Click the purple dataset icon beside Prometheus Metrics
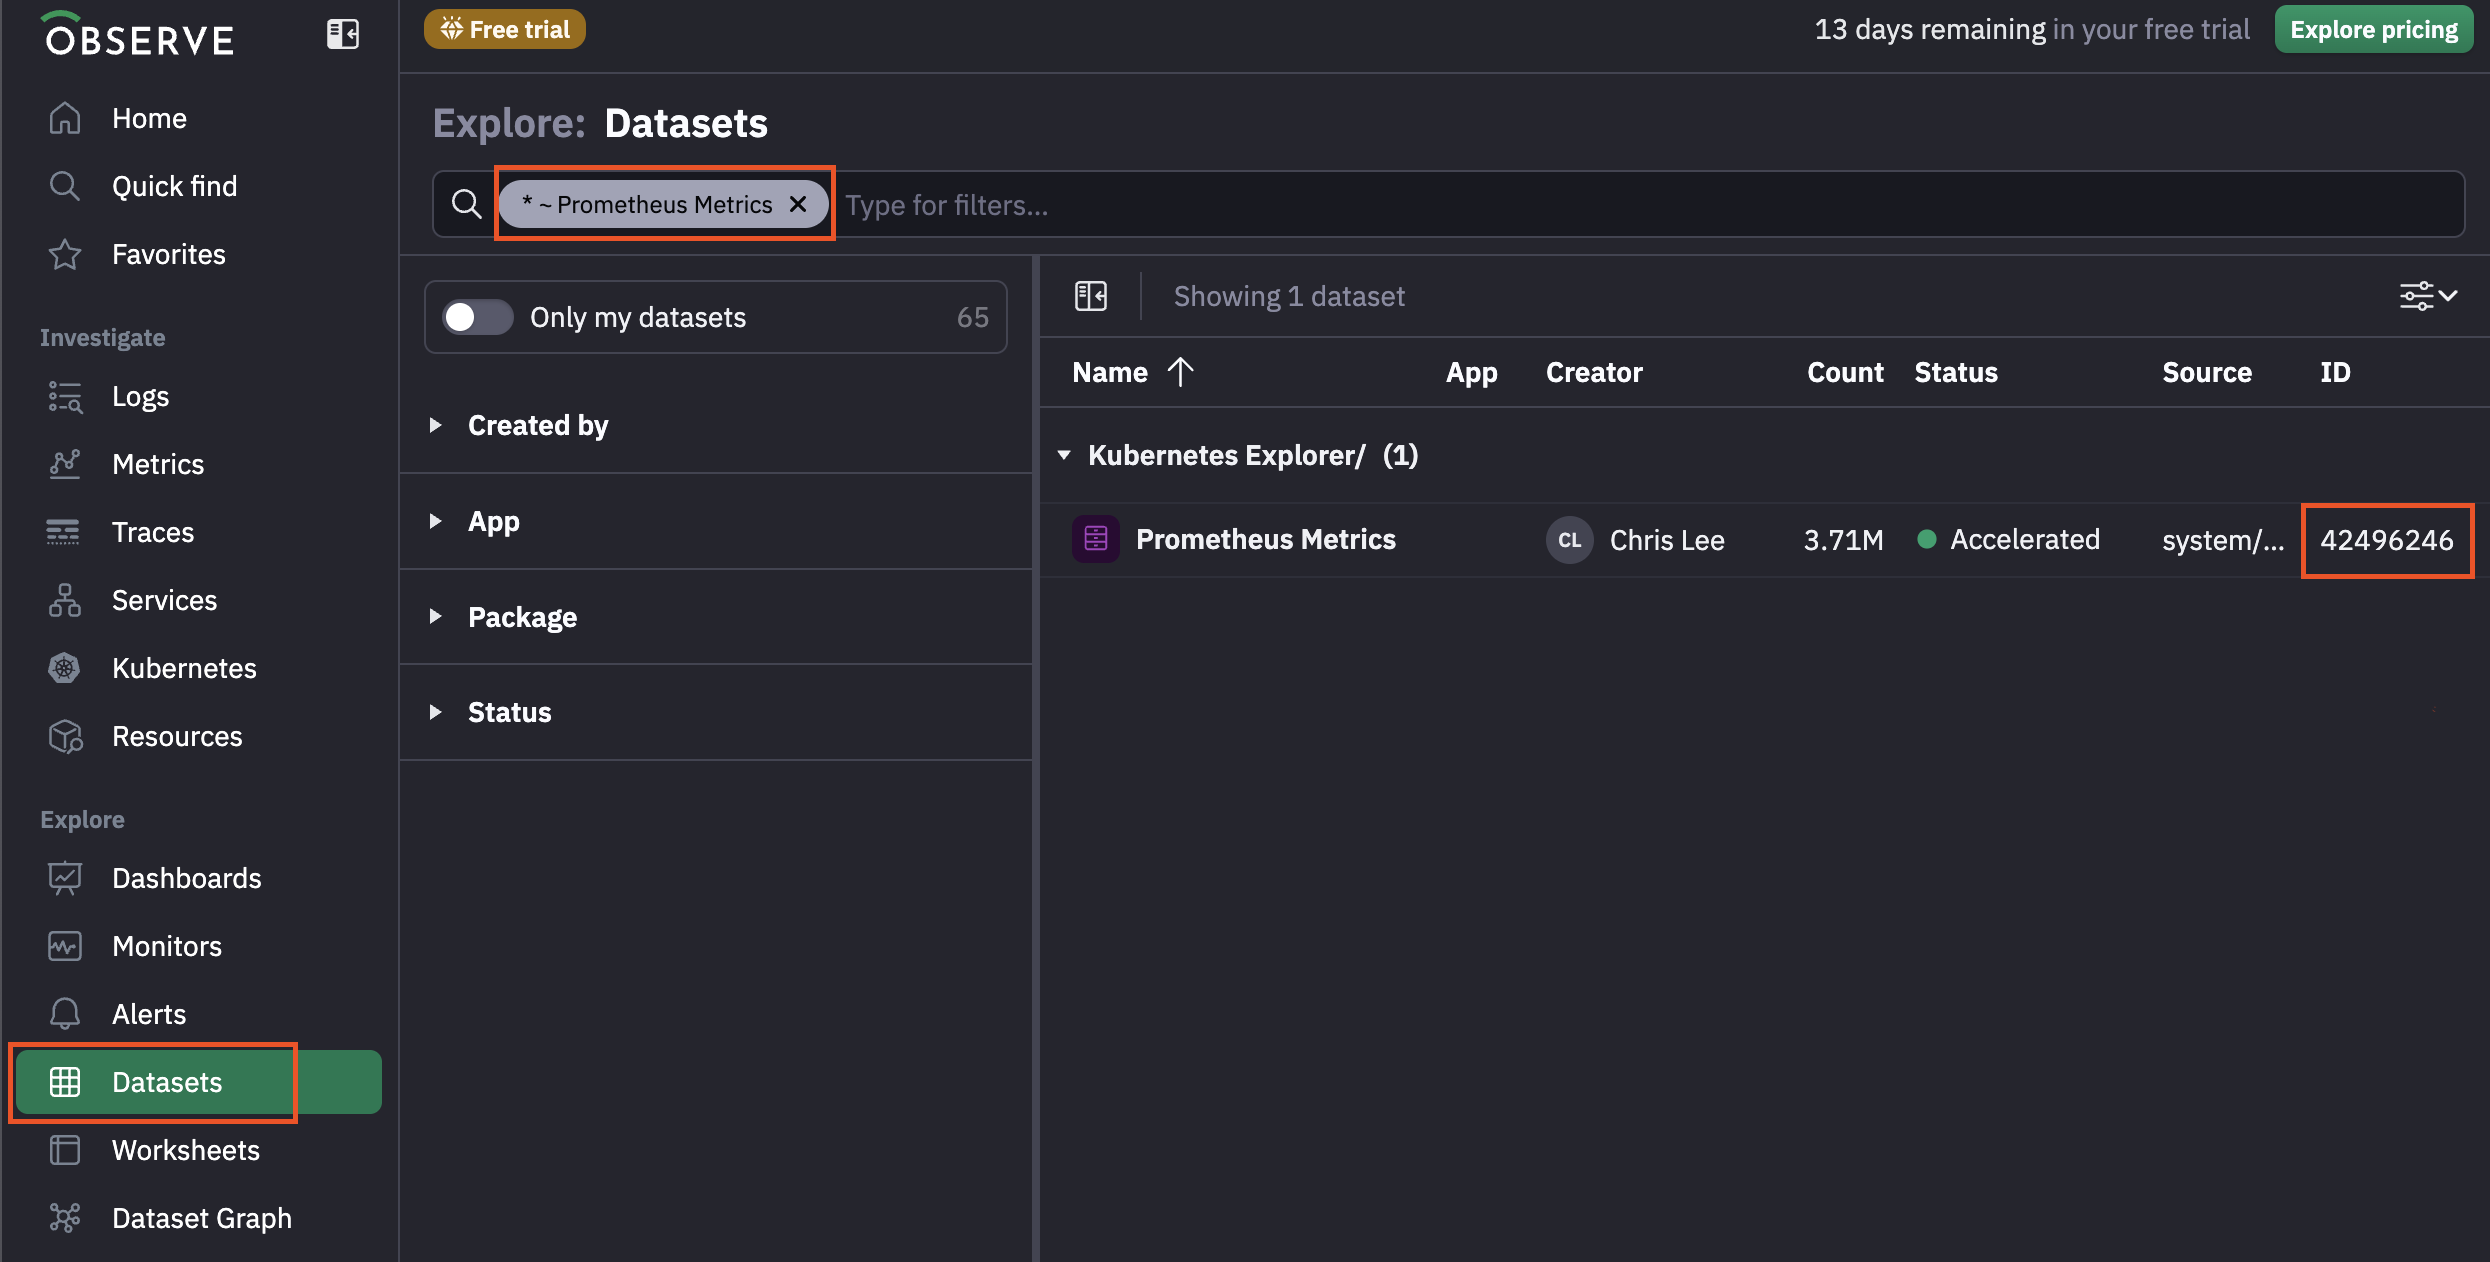 point(1095,539)
